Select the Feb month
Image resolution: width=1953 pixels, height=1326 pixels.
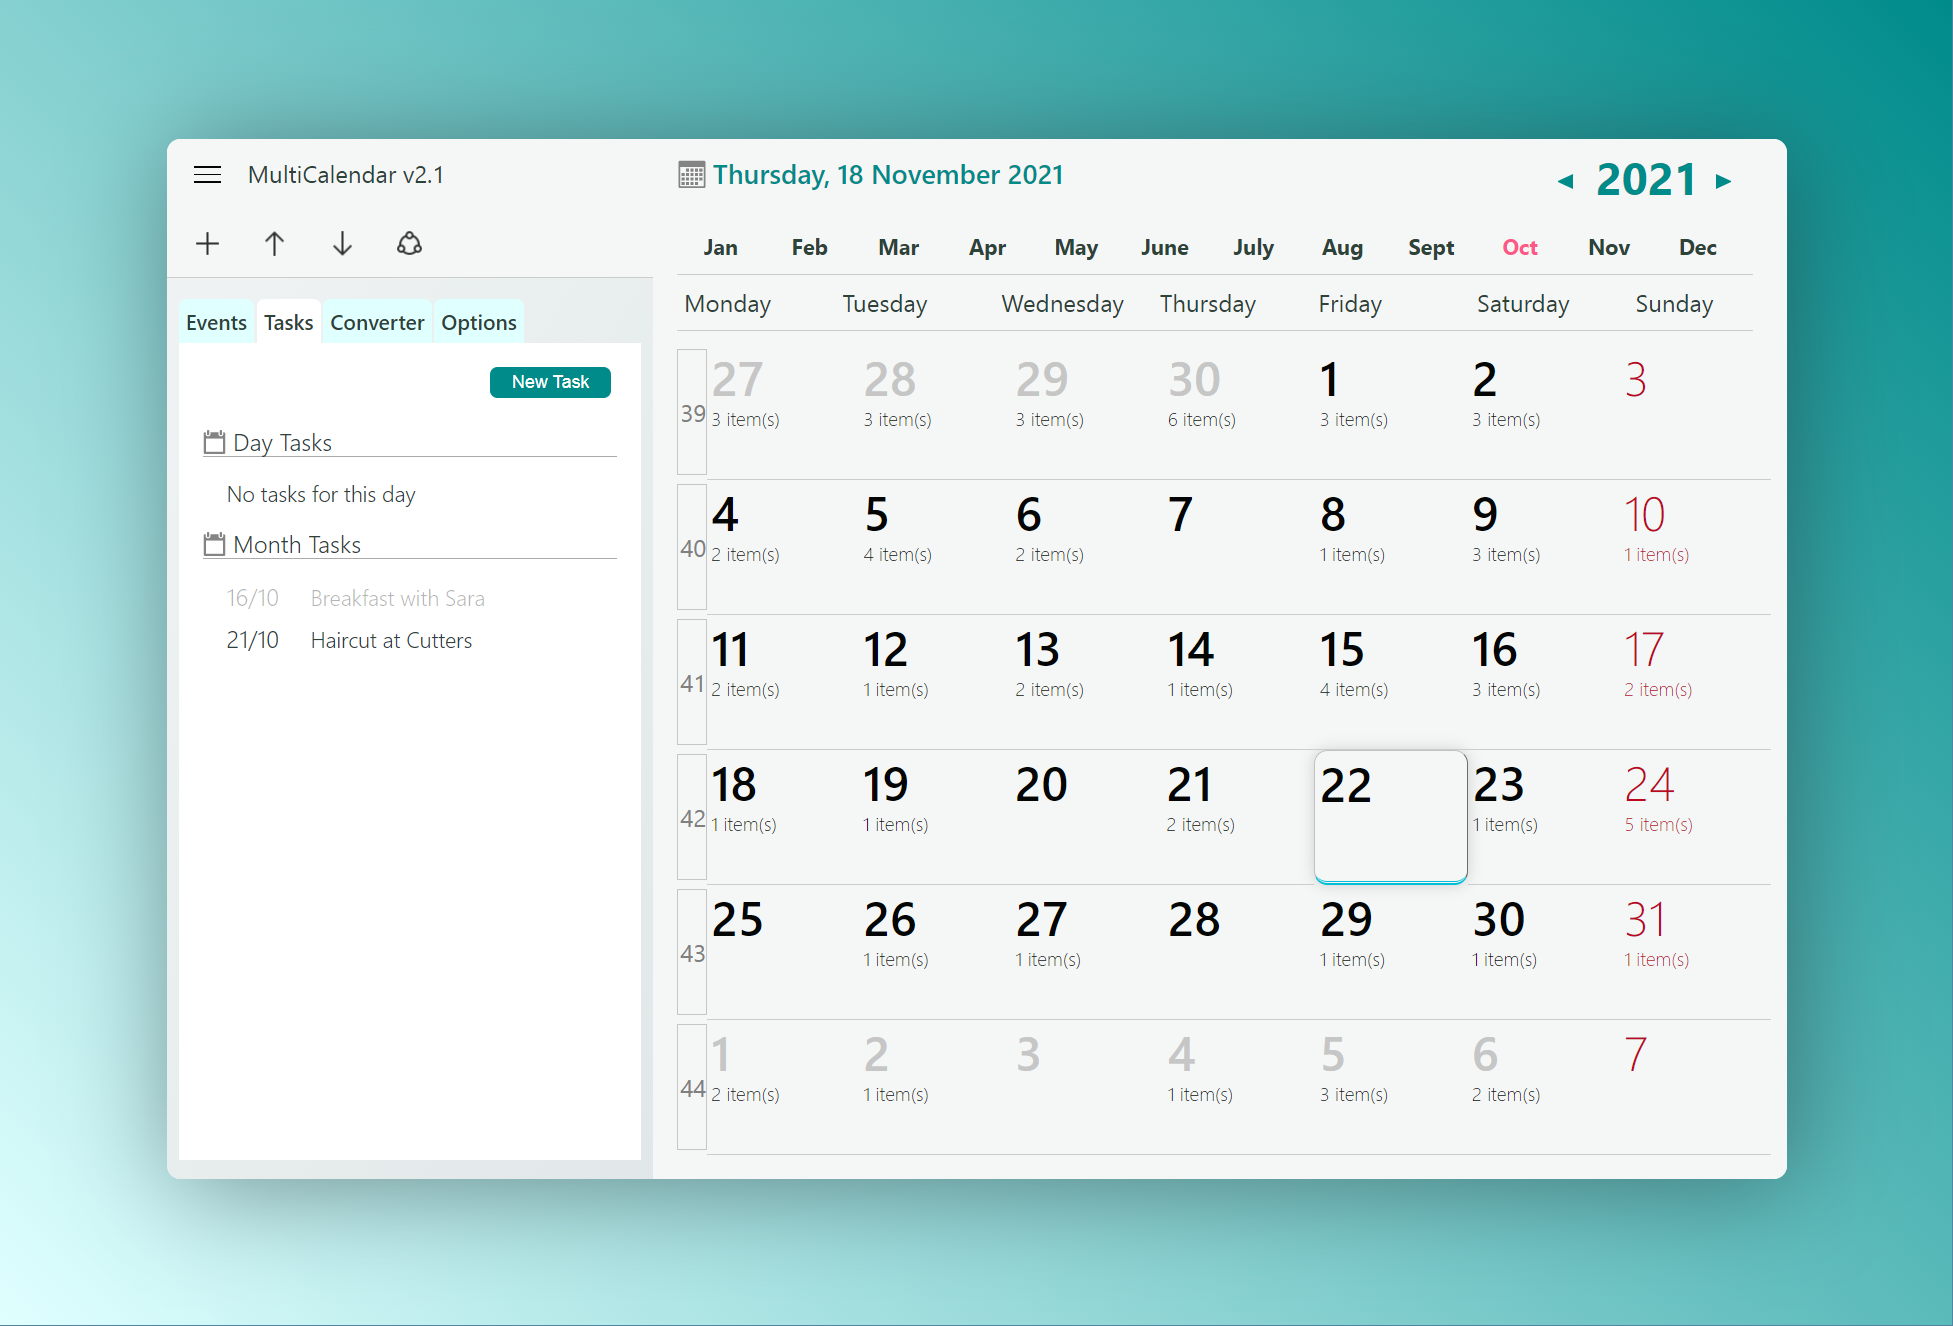click(809, 247)
